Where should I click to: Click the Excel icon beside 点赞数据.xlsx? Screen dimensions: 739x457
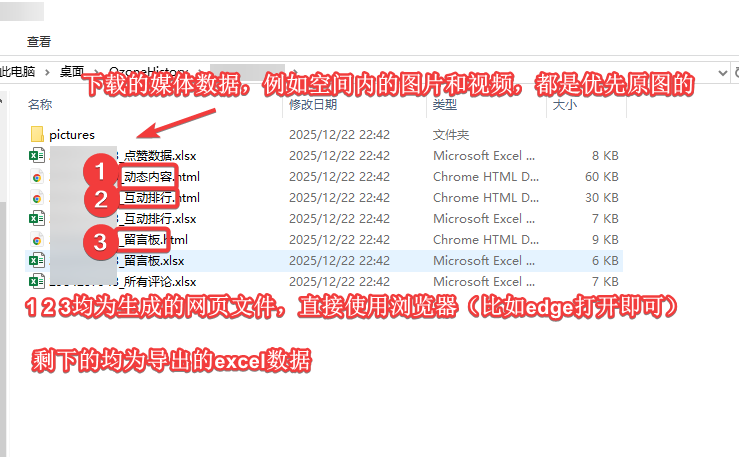37,155
